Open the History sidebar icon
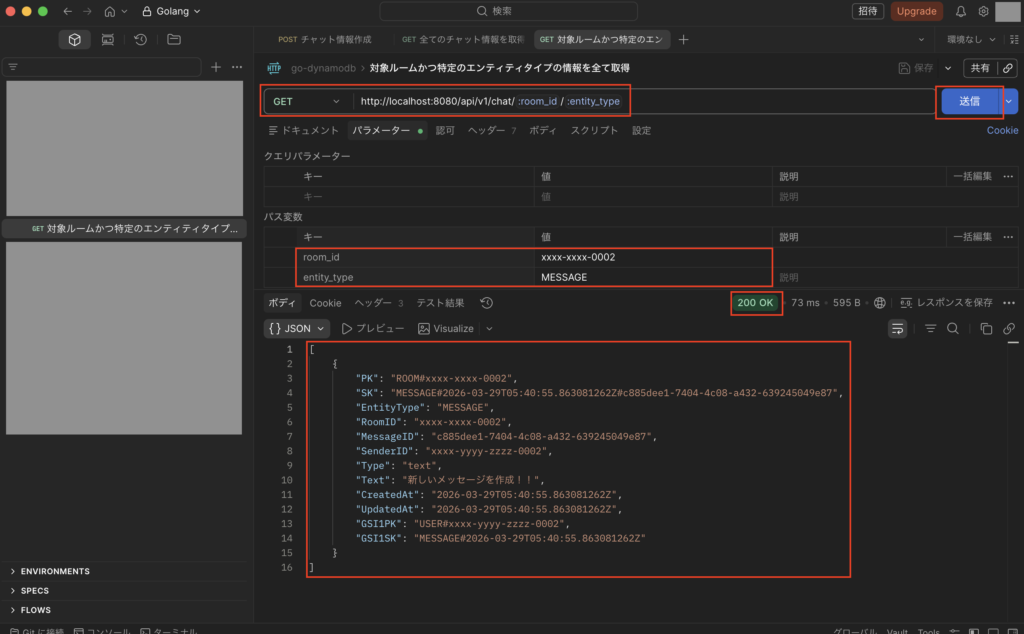 tap(141, 39)
